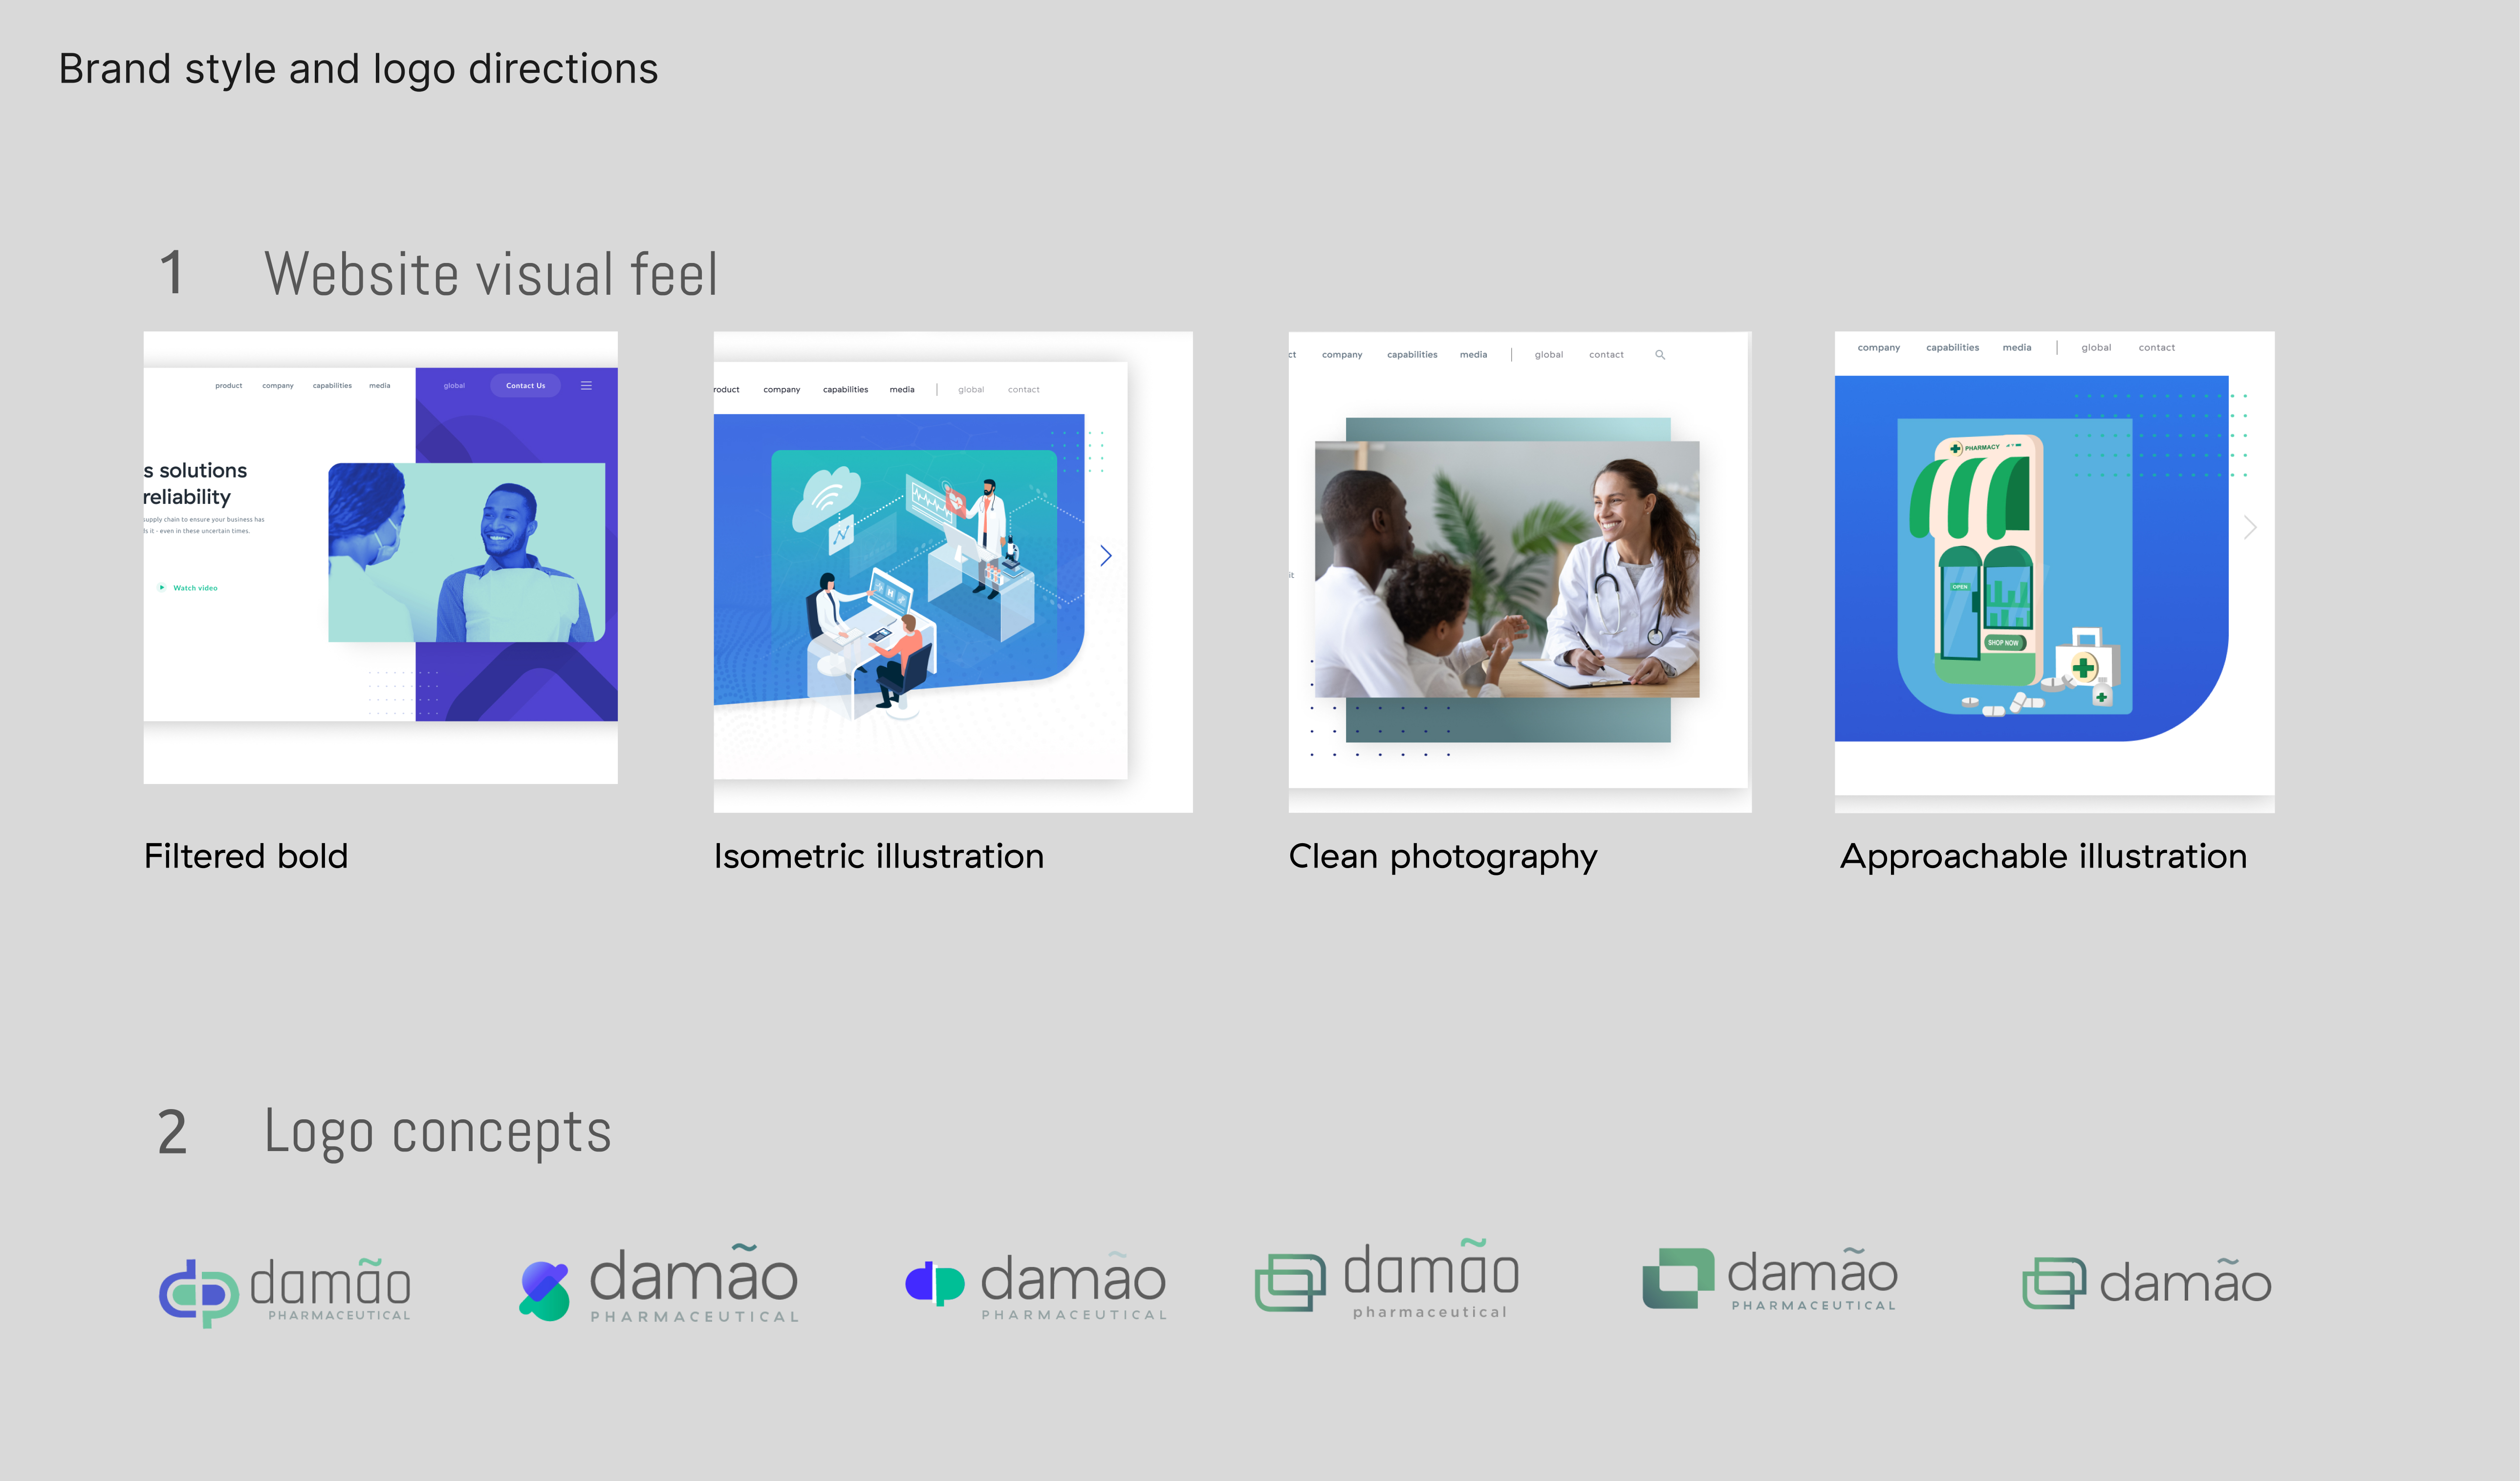Open the hamburger menu in the Filtered bold mockup

tap(587, 385)
